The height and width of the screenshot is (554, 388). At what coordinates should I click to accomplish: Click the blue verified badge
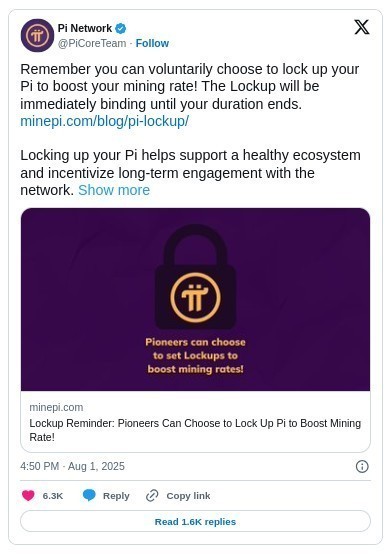(121, 28)
